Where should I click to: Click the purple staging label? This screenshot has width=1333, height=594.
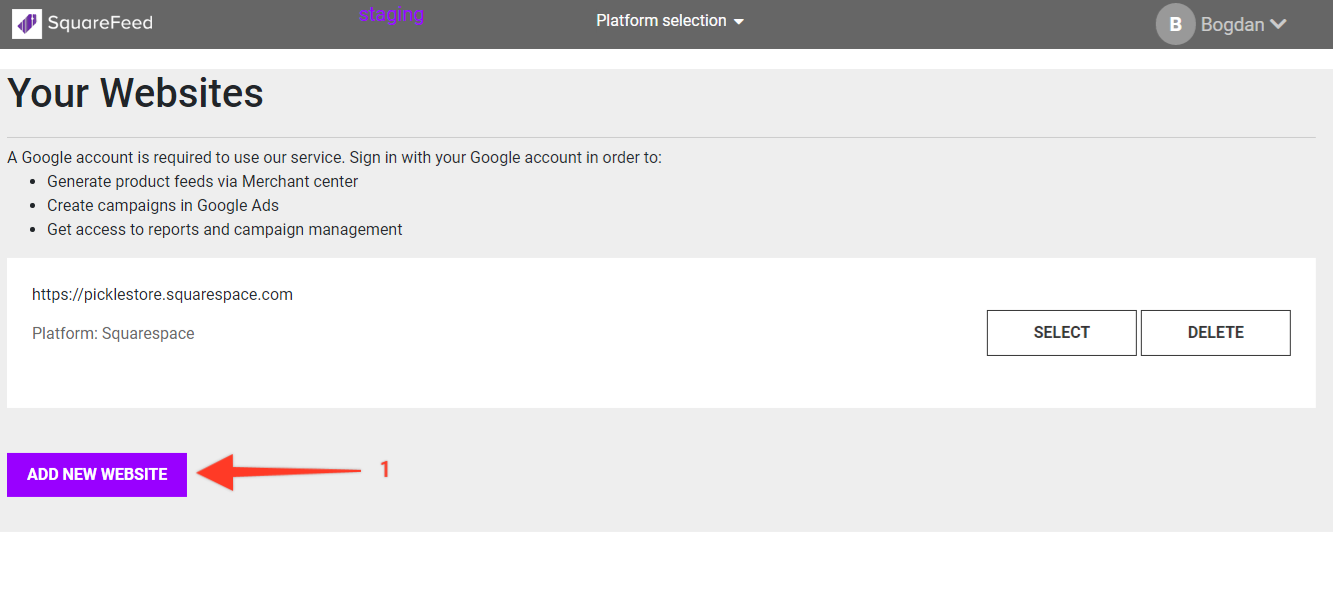tap(392, 14)
